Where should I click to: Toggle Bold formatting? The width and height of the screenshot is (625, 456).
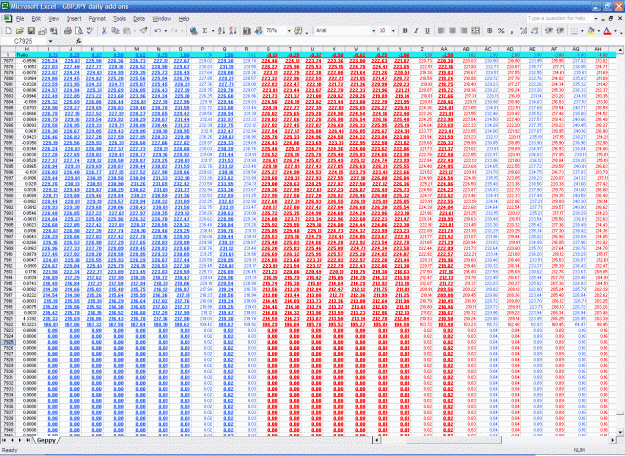(405, 31)
